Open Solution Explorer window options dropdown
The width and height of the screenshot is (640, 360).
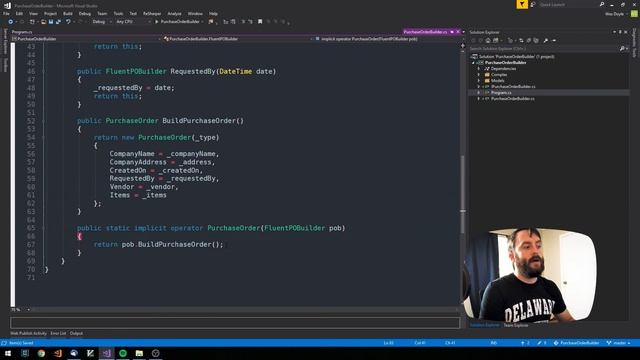[x=614, y=32]
